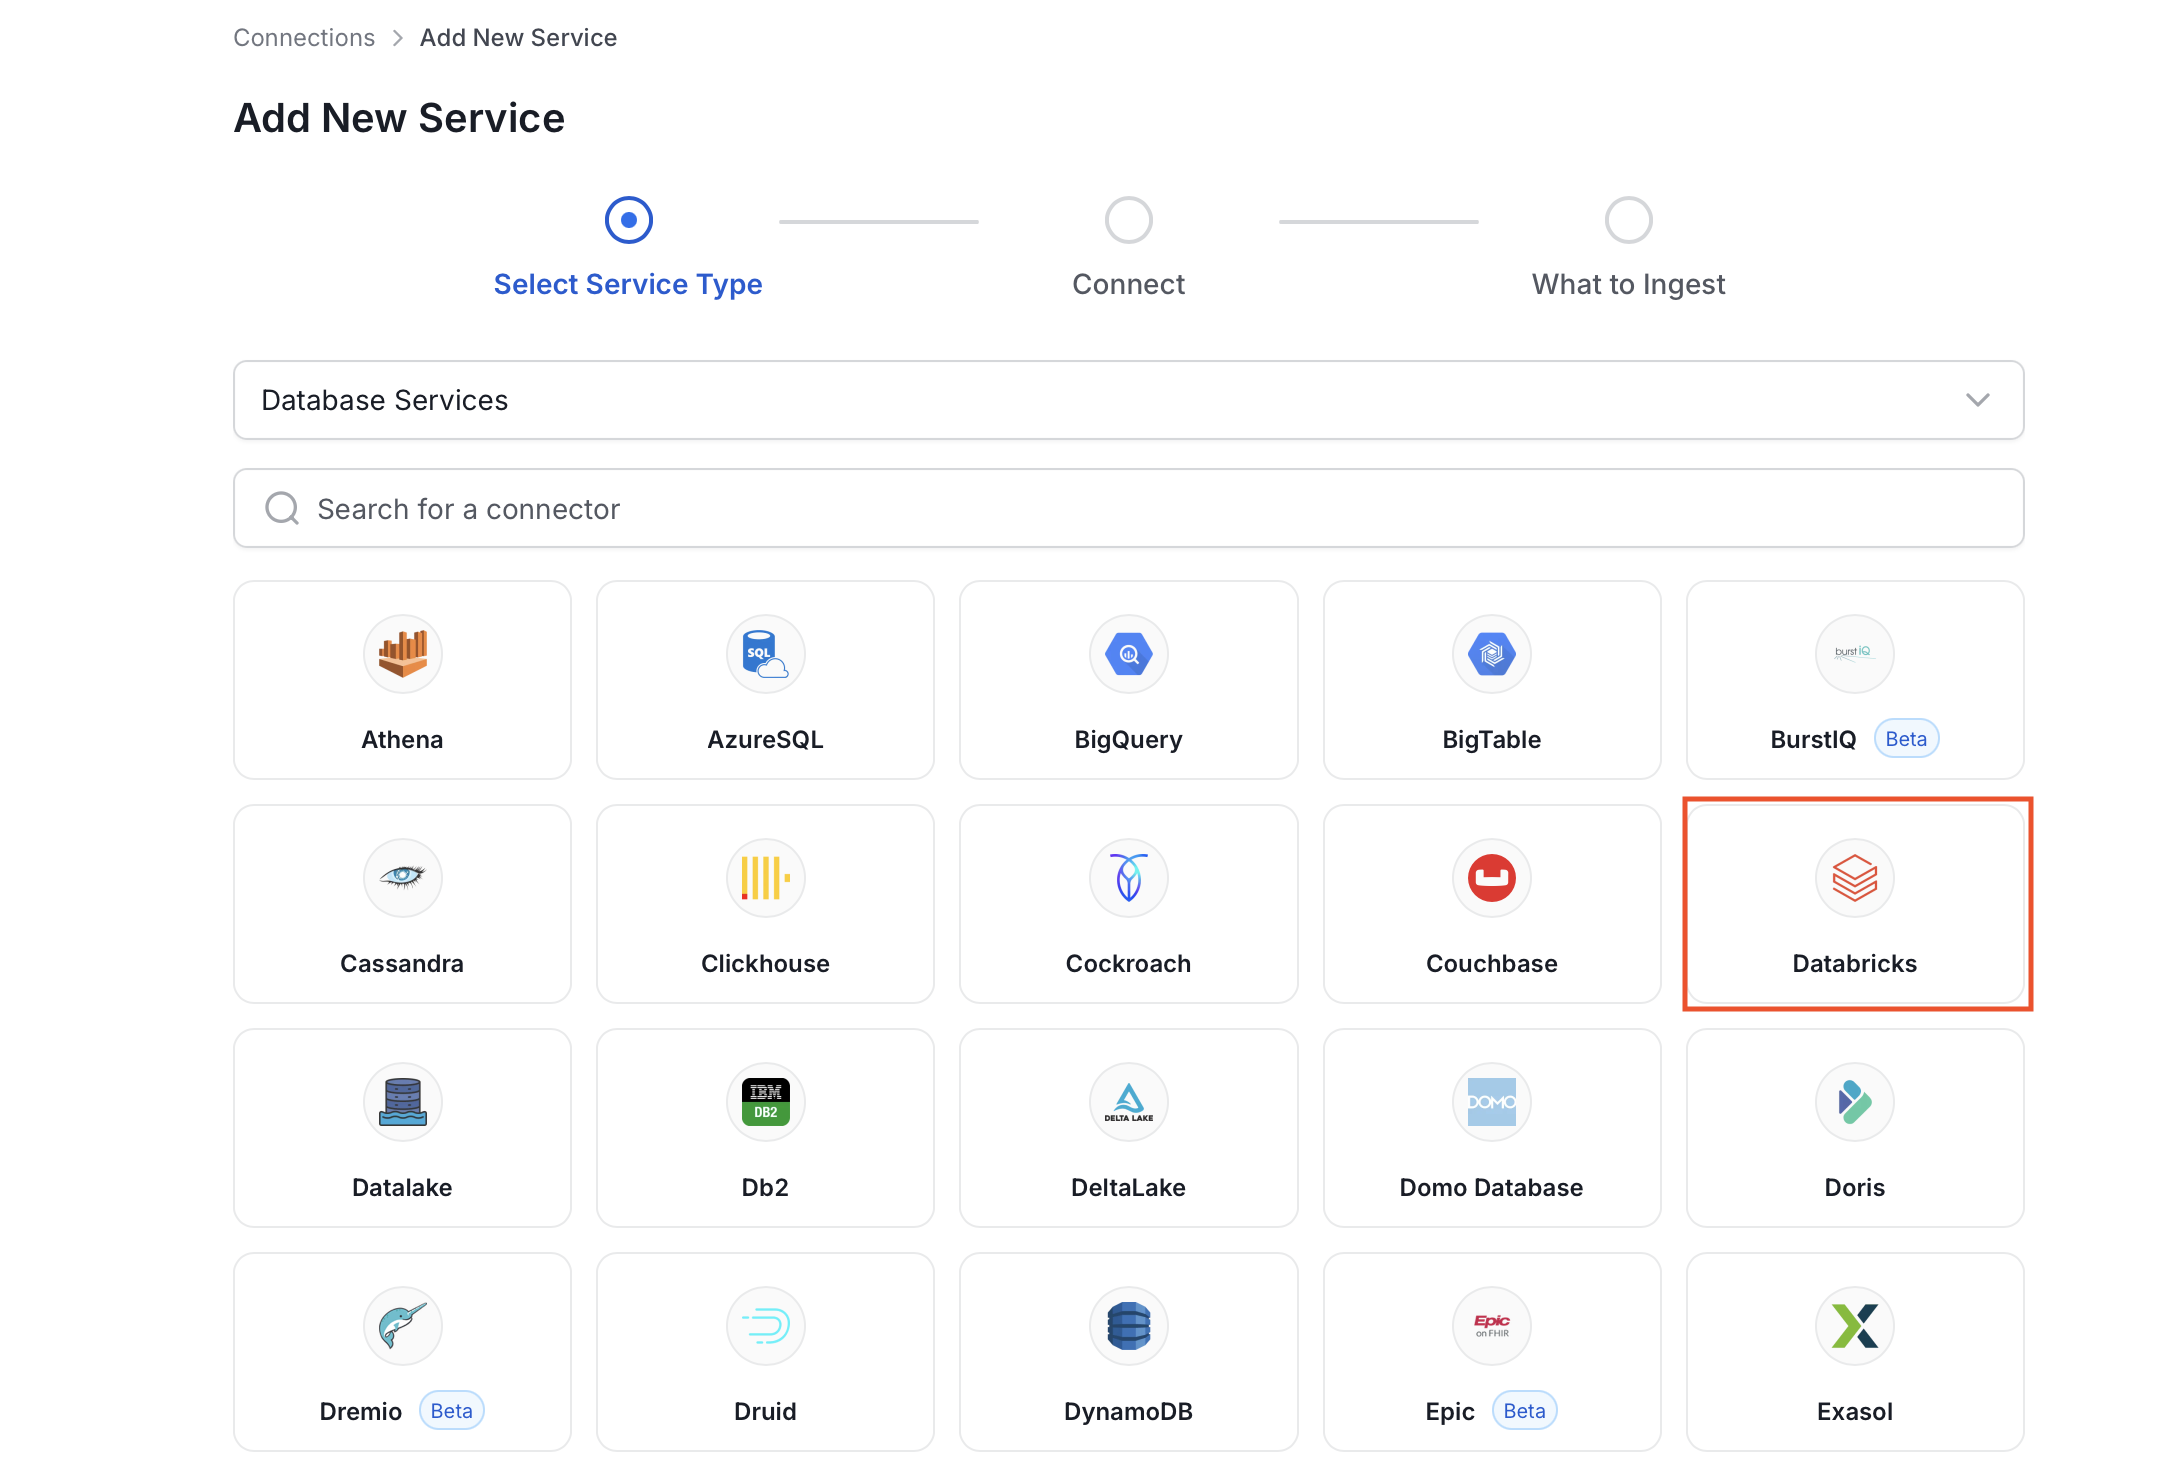Select the Datalake connector icon
Screen dimensions: 2164x1472
tap(402, 1102)
